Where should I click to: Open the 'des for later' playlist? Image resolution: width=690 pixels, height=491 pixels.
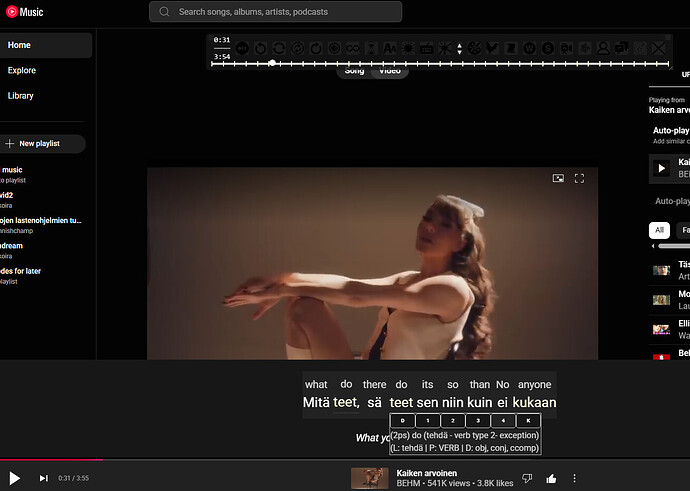tap(42, 276)
